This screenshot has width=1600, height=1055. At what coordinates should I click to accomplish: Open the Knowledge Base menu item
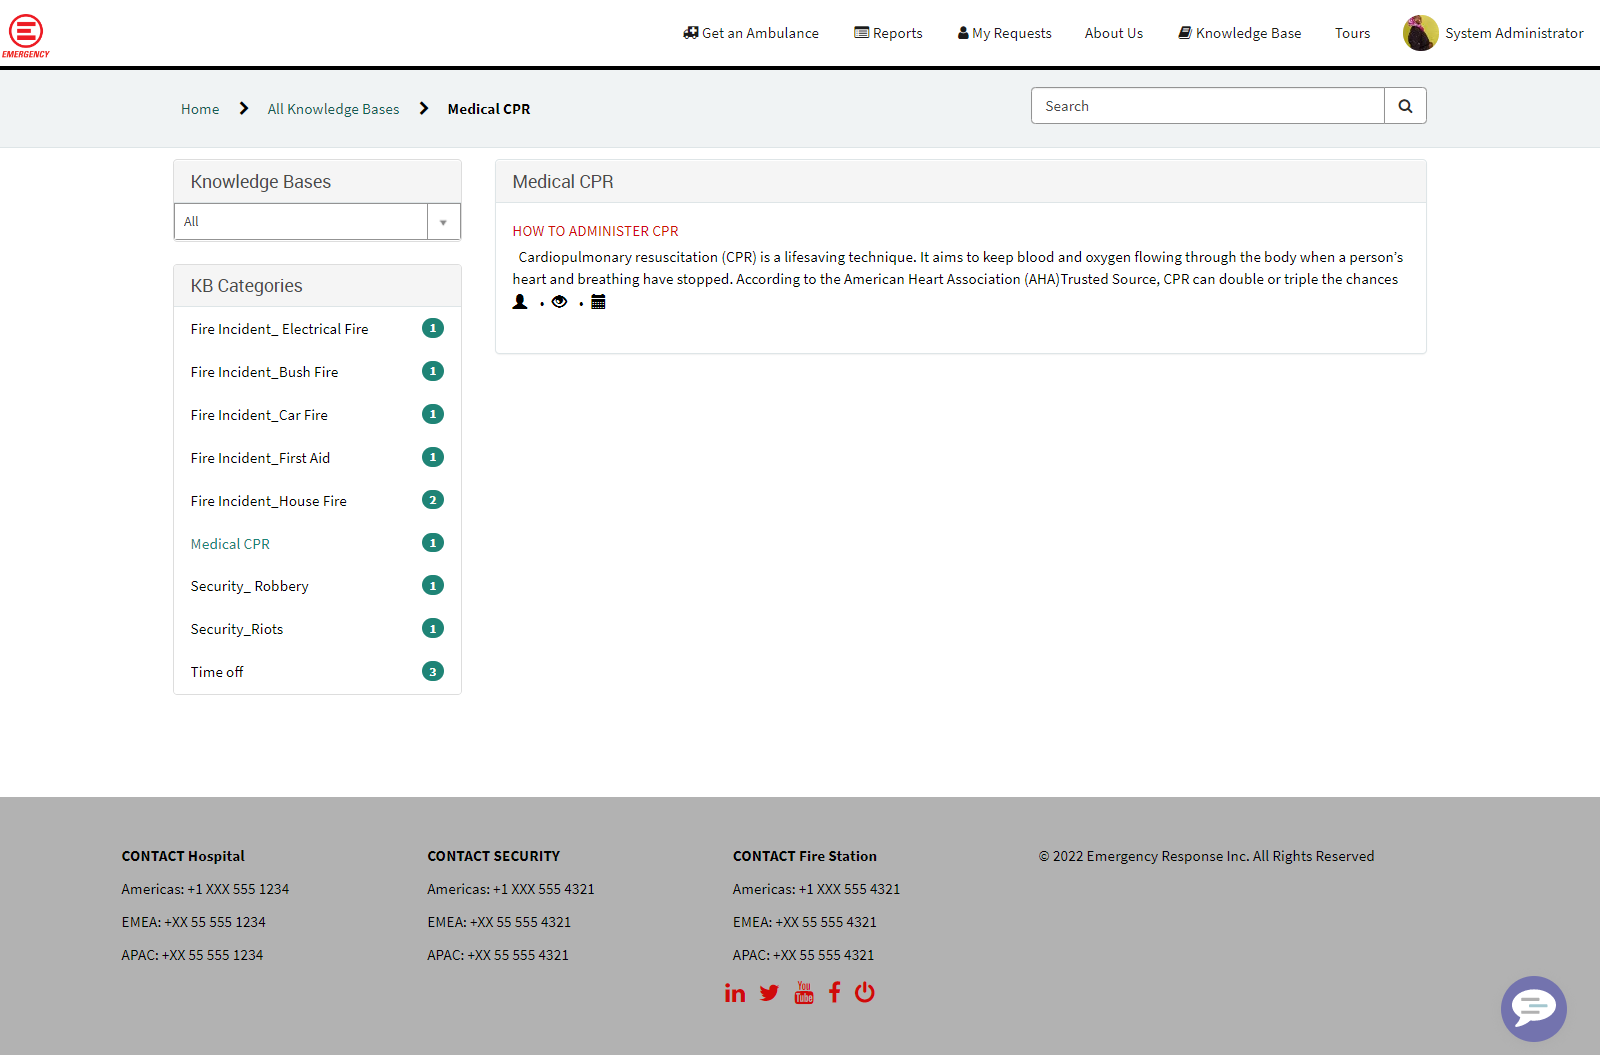1240,33
